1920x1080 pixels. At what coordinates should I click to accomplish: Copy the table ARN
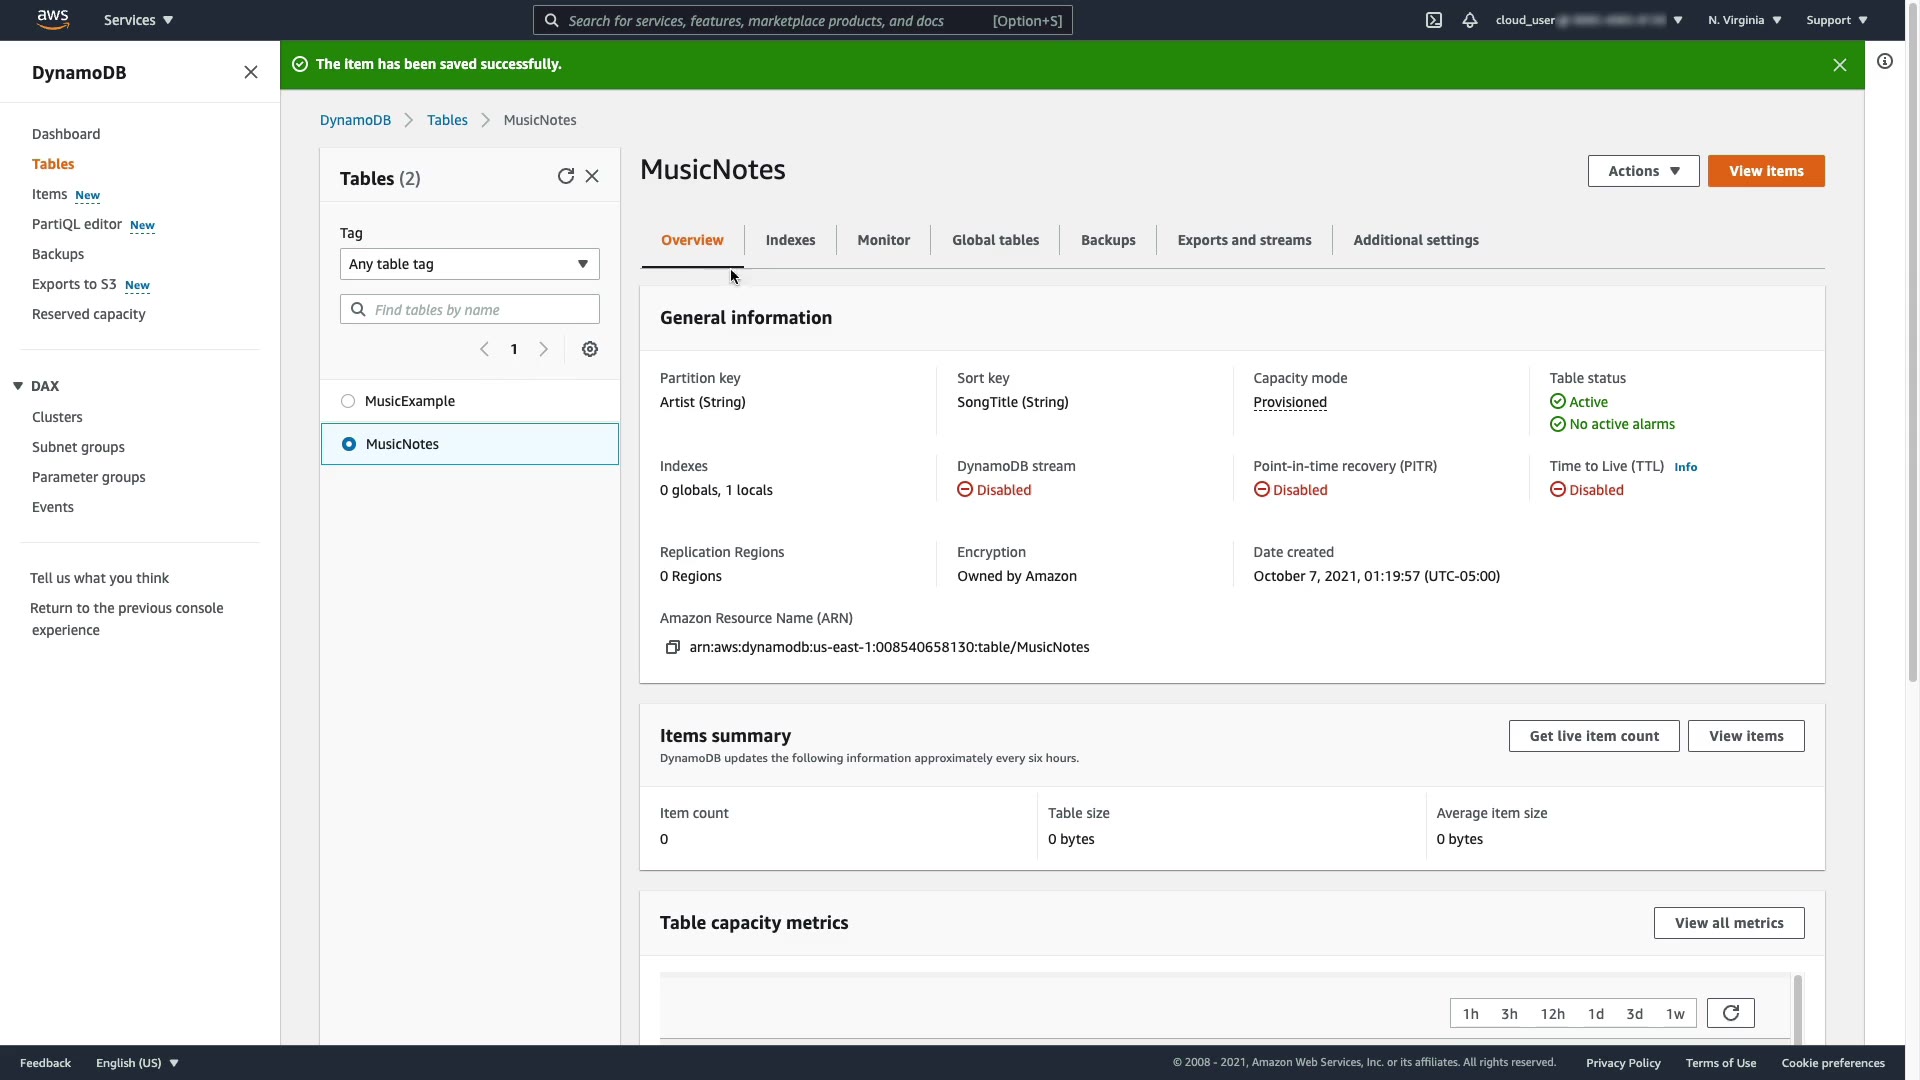[673, 648]
